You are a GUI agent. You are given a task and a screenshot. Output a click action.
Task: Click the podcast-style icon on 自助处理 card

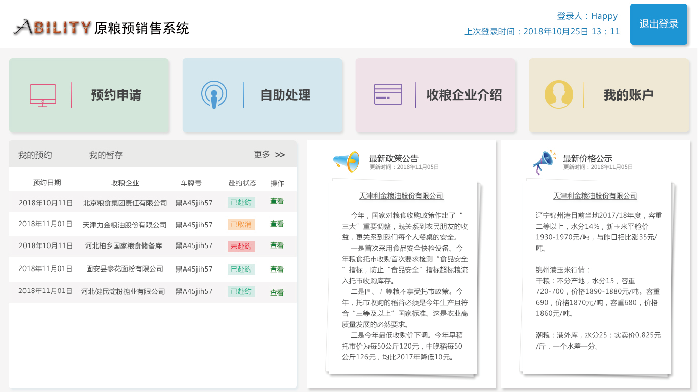coord(214,95)
